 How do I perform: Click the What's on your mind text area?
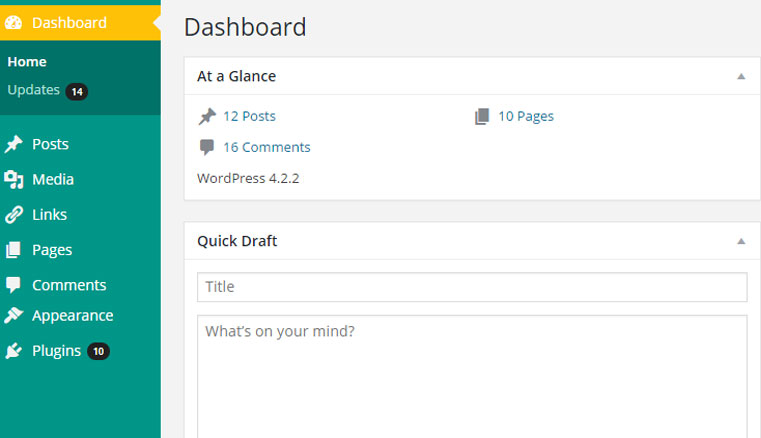pyautogui.click(x=472, y=377)
